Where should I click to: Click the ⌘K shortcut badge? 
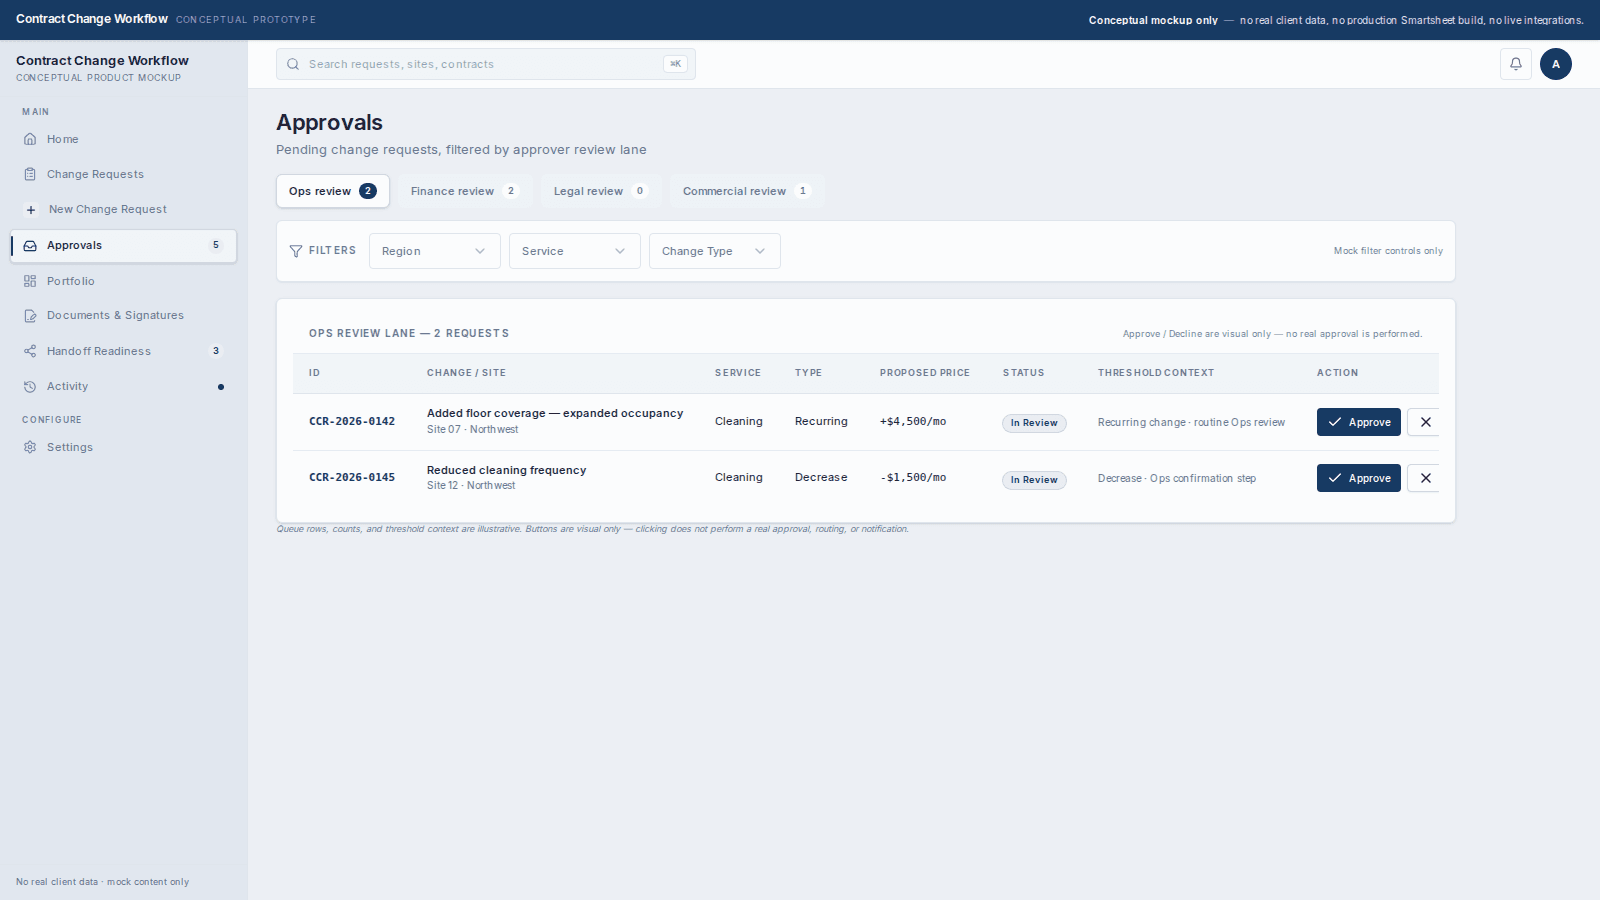(x=675, y=64)
